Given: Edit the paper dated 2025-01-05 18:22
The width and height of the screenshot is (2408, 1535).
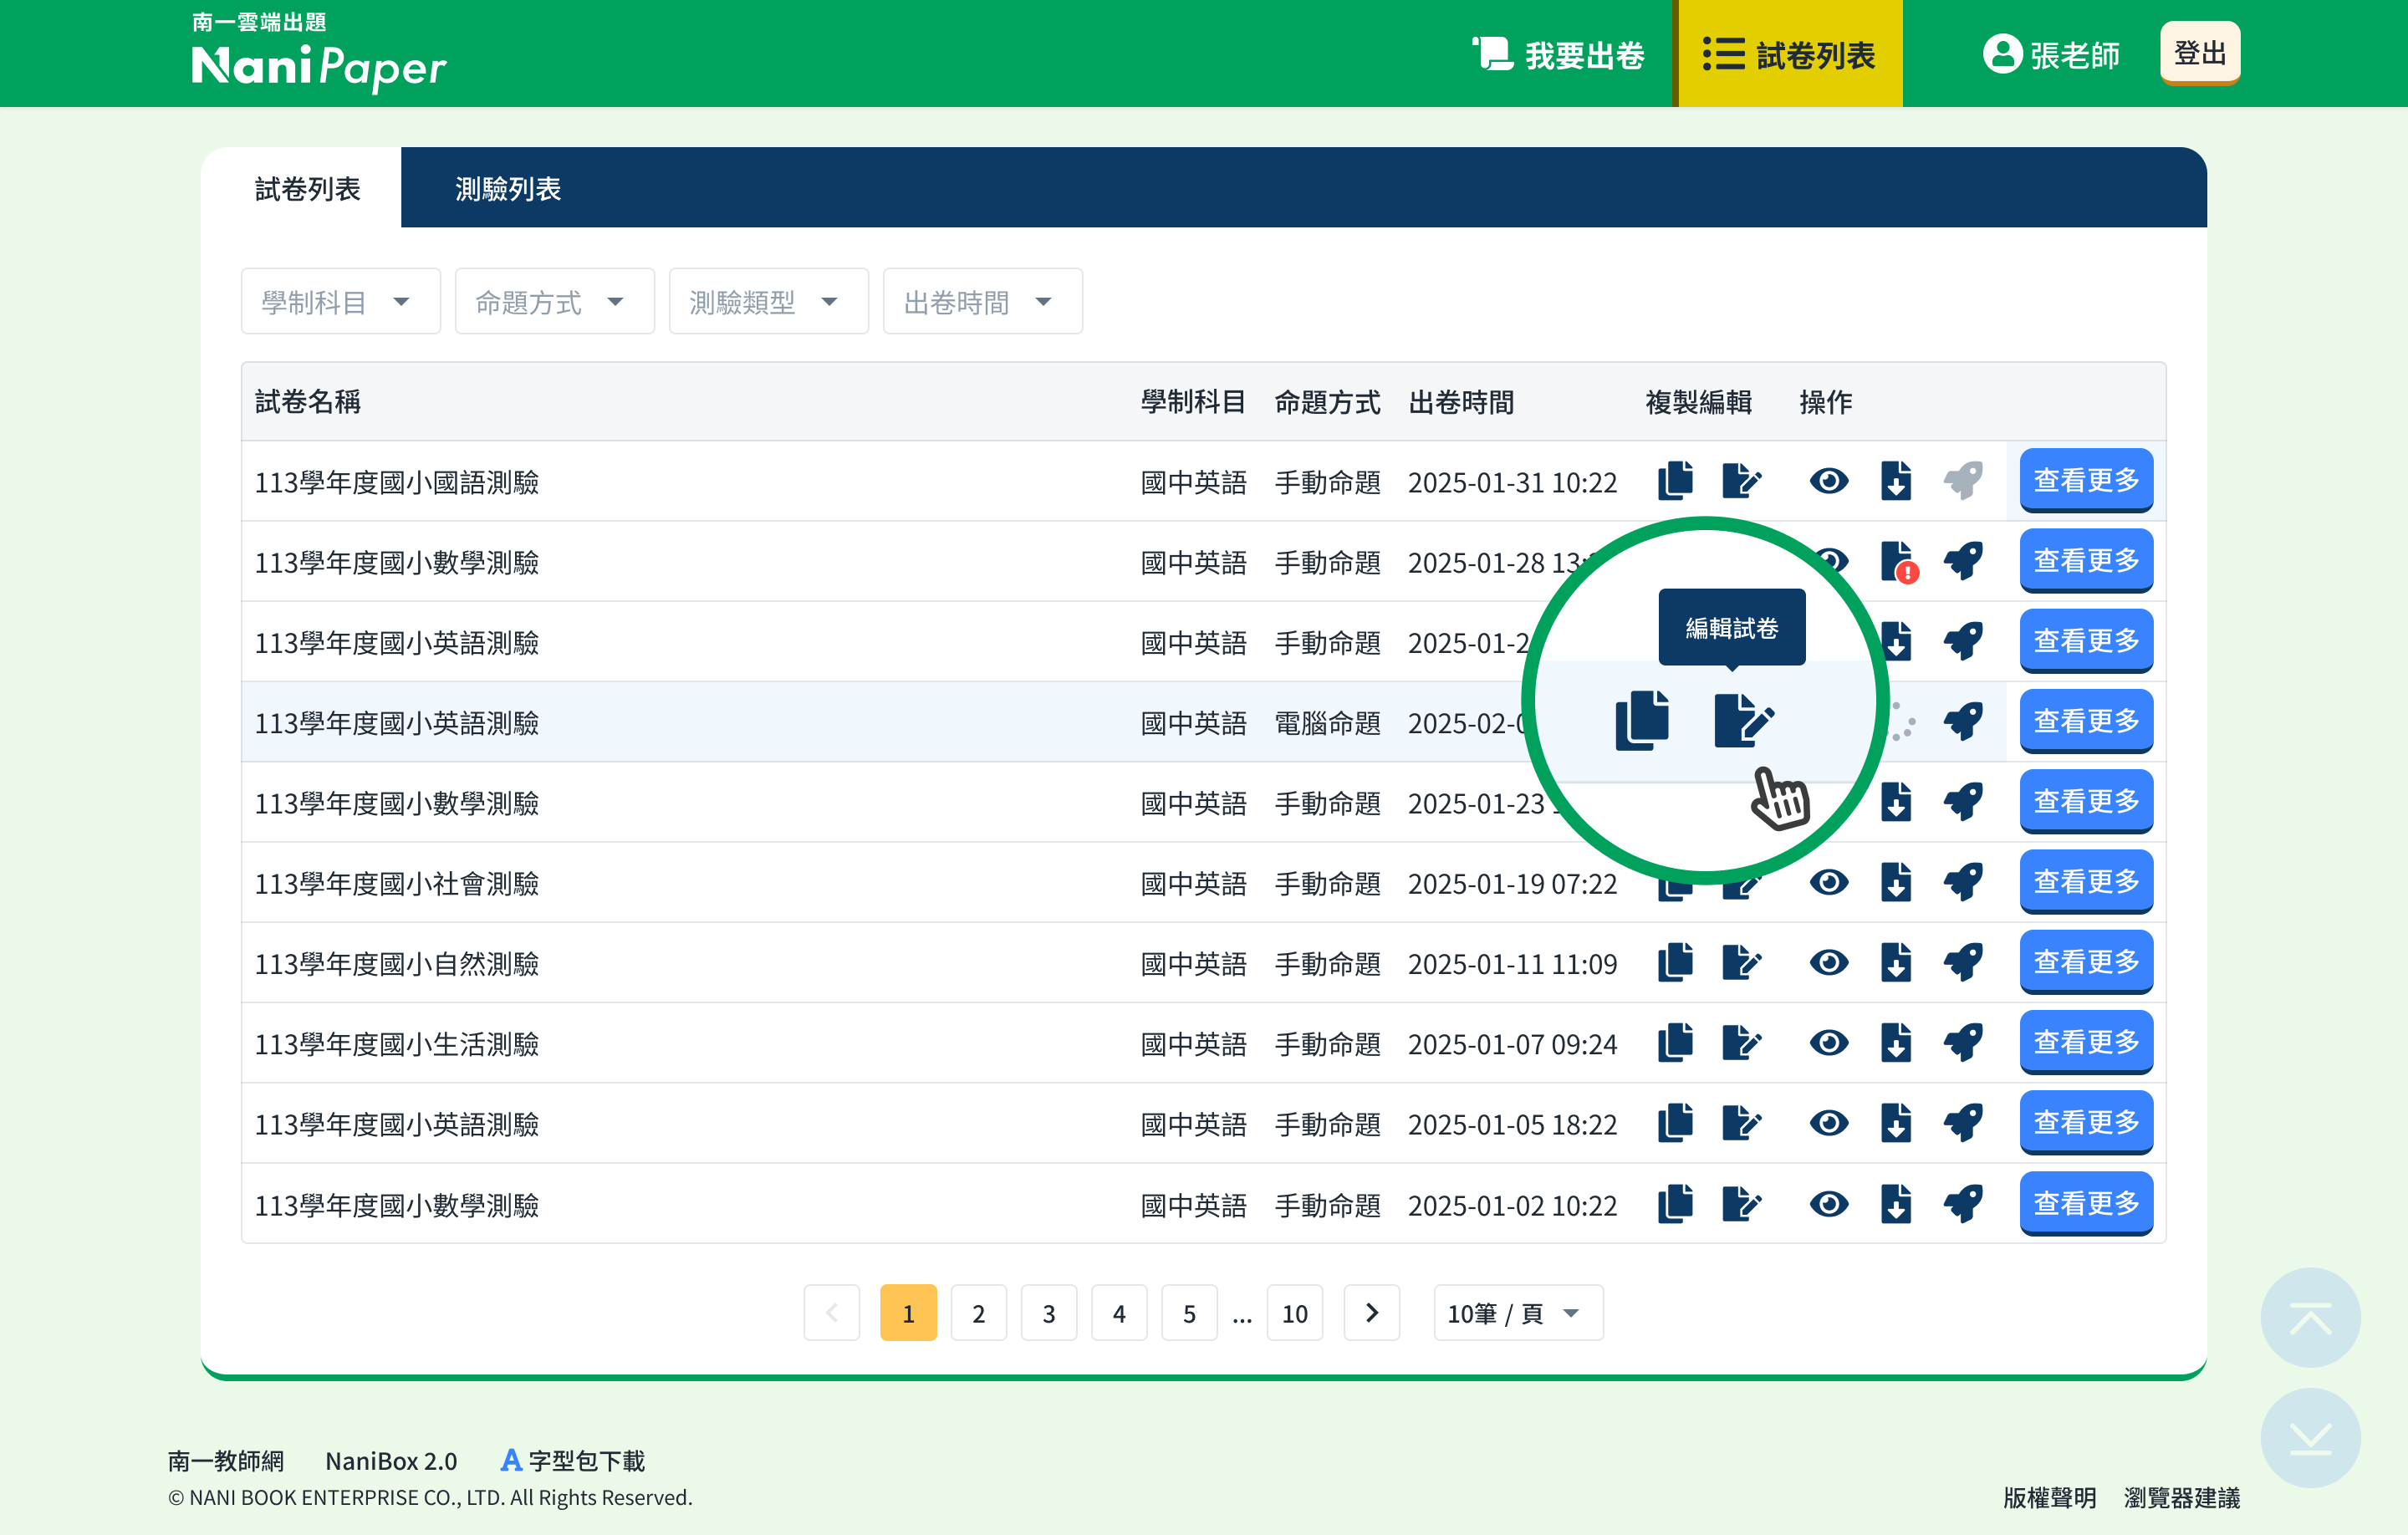Looking at the screenshot, I should [x=1741, y=1123].
